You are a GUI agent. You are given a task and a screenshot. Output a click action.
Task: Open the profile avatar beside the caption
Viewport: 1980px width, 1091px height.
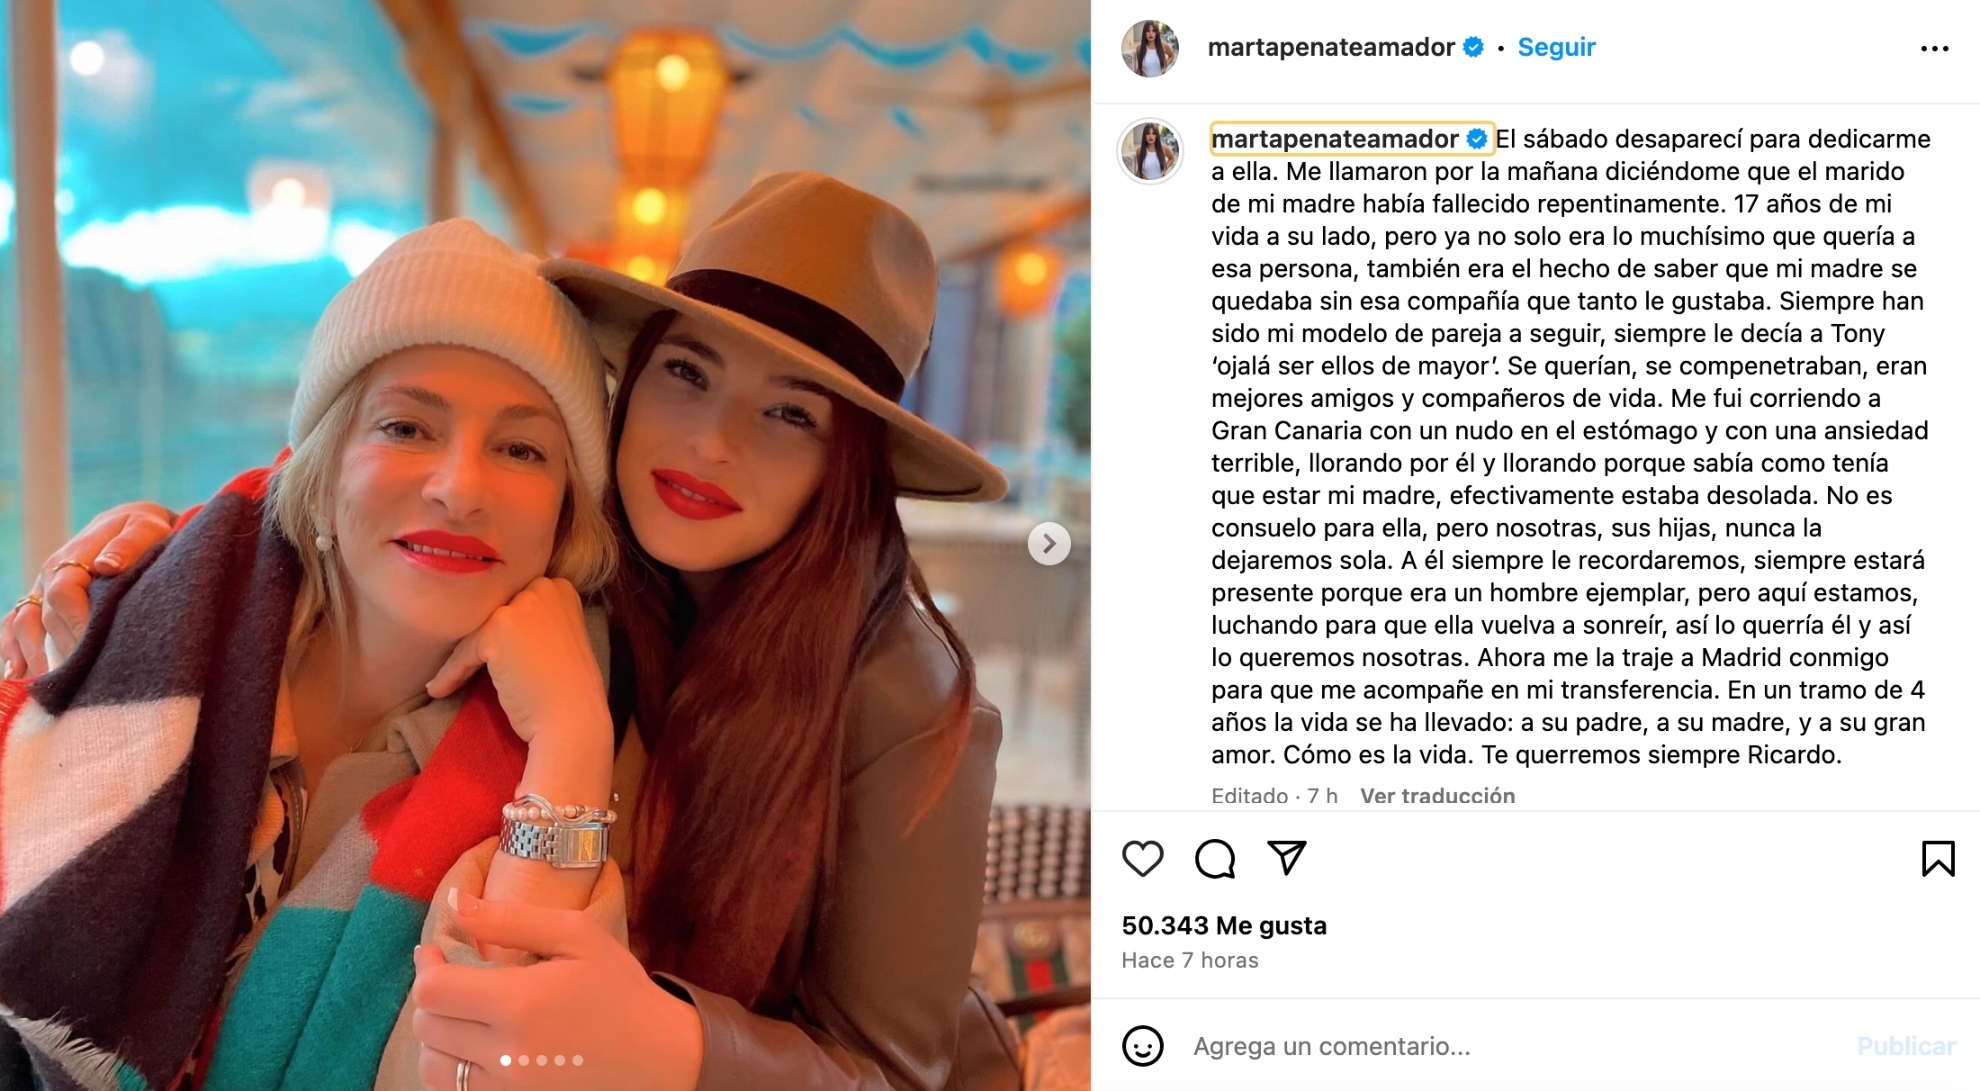[1150, 151]
